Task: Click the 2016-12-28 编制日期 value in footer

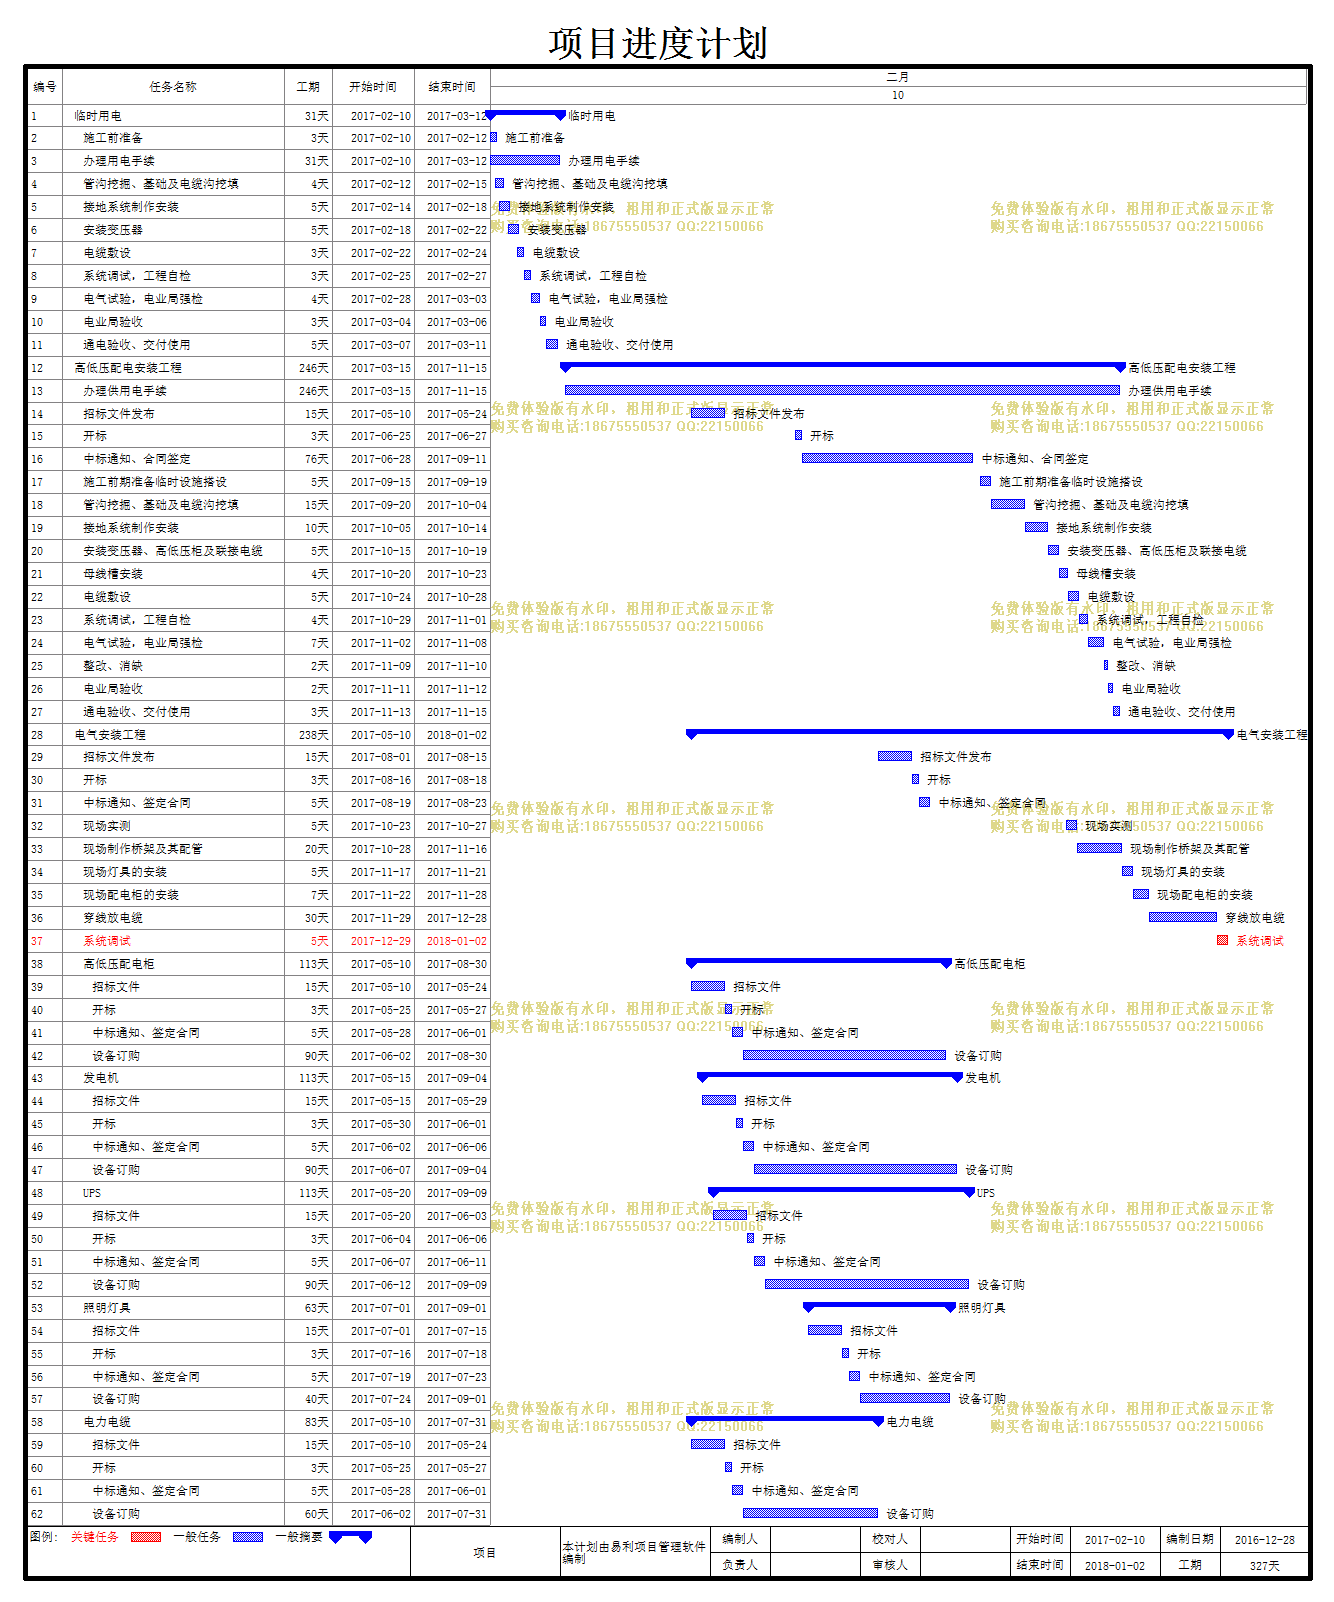Action: [x=1264, y=1540]
